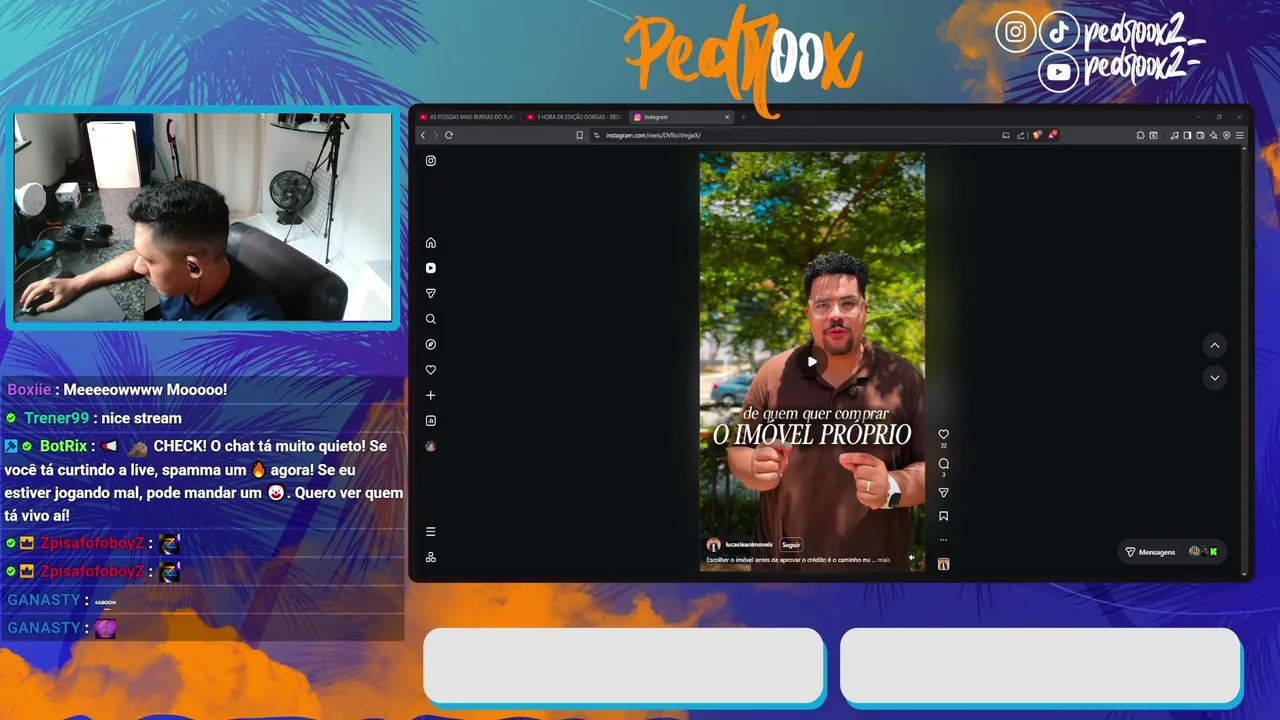Image resolution: width=1280 pixels, height=720 pixels.
Task: Mute the reel audio
Action: (911, 558)
